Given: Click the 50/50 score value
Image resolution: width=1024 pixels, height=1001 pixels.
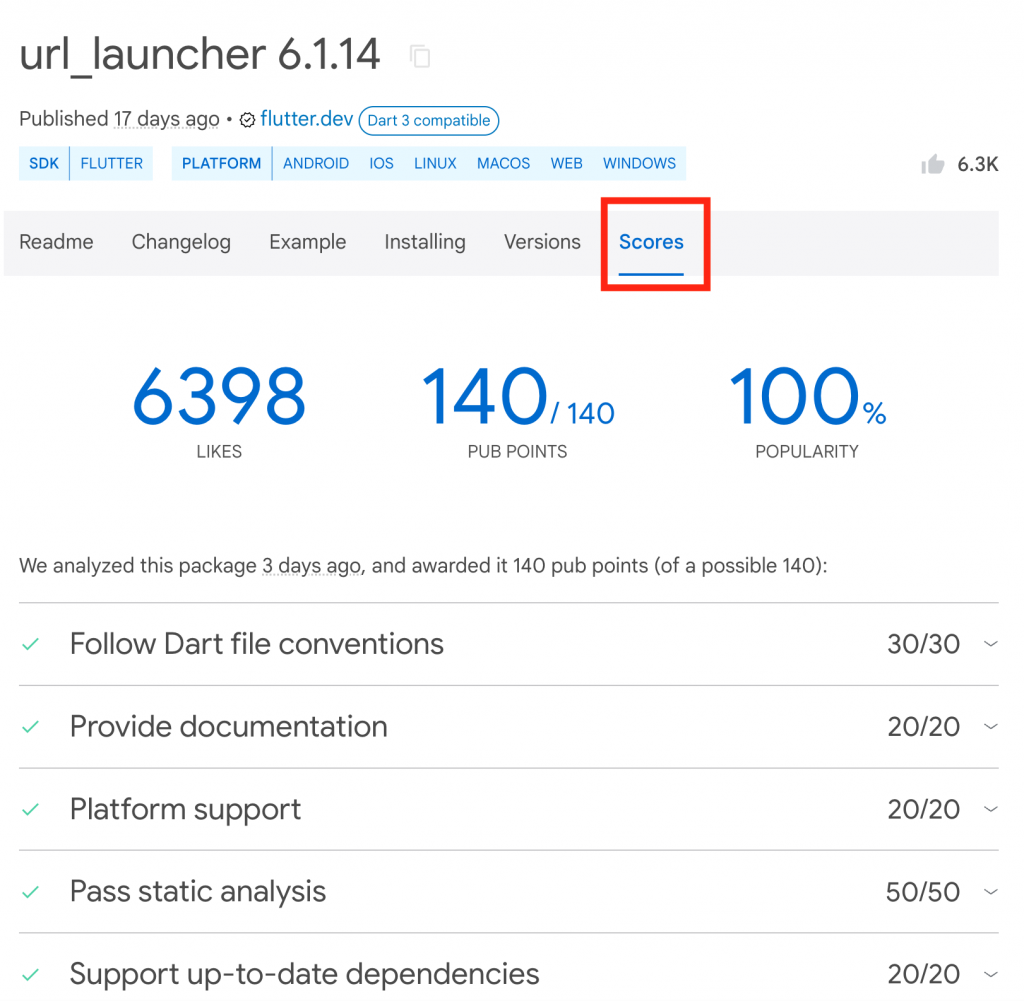Looking at the screenshot, I should [x=923, y=892].
